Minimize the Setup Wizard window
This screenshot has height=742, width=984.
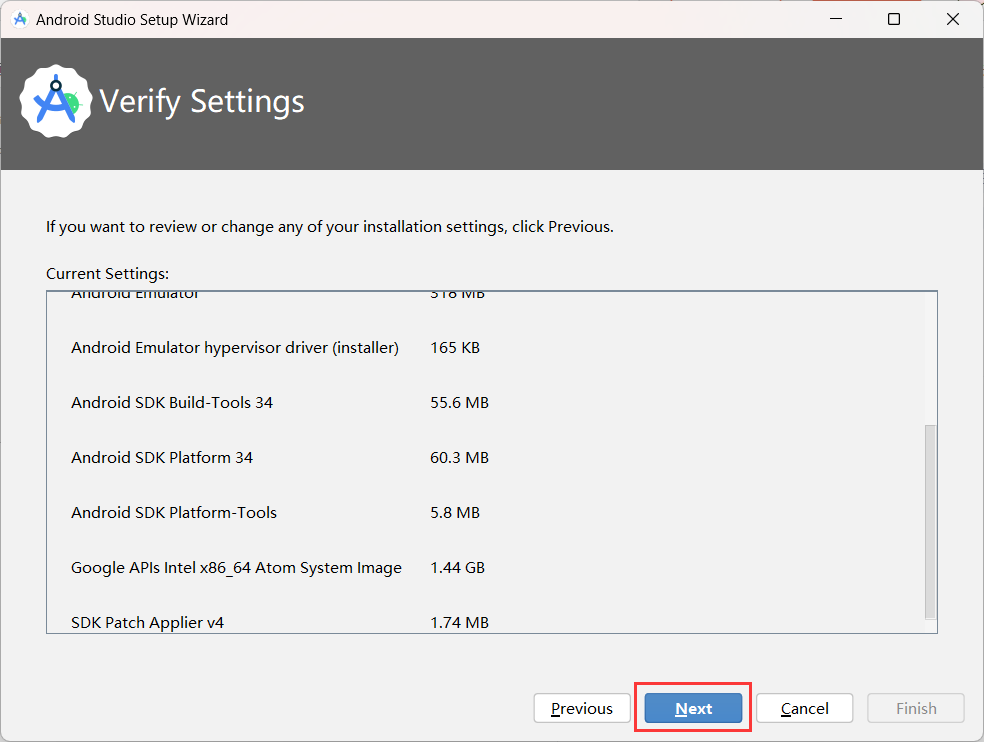(x=836, y=19)
